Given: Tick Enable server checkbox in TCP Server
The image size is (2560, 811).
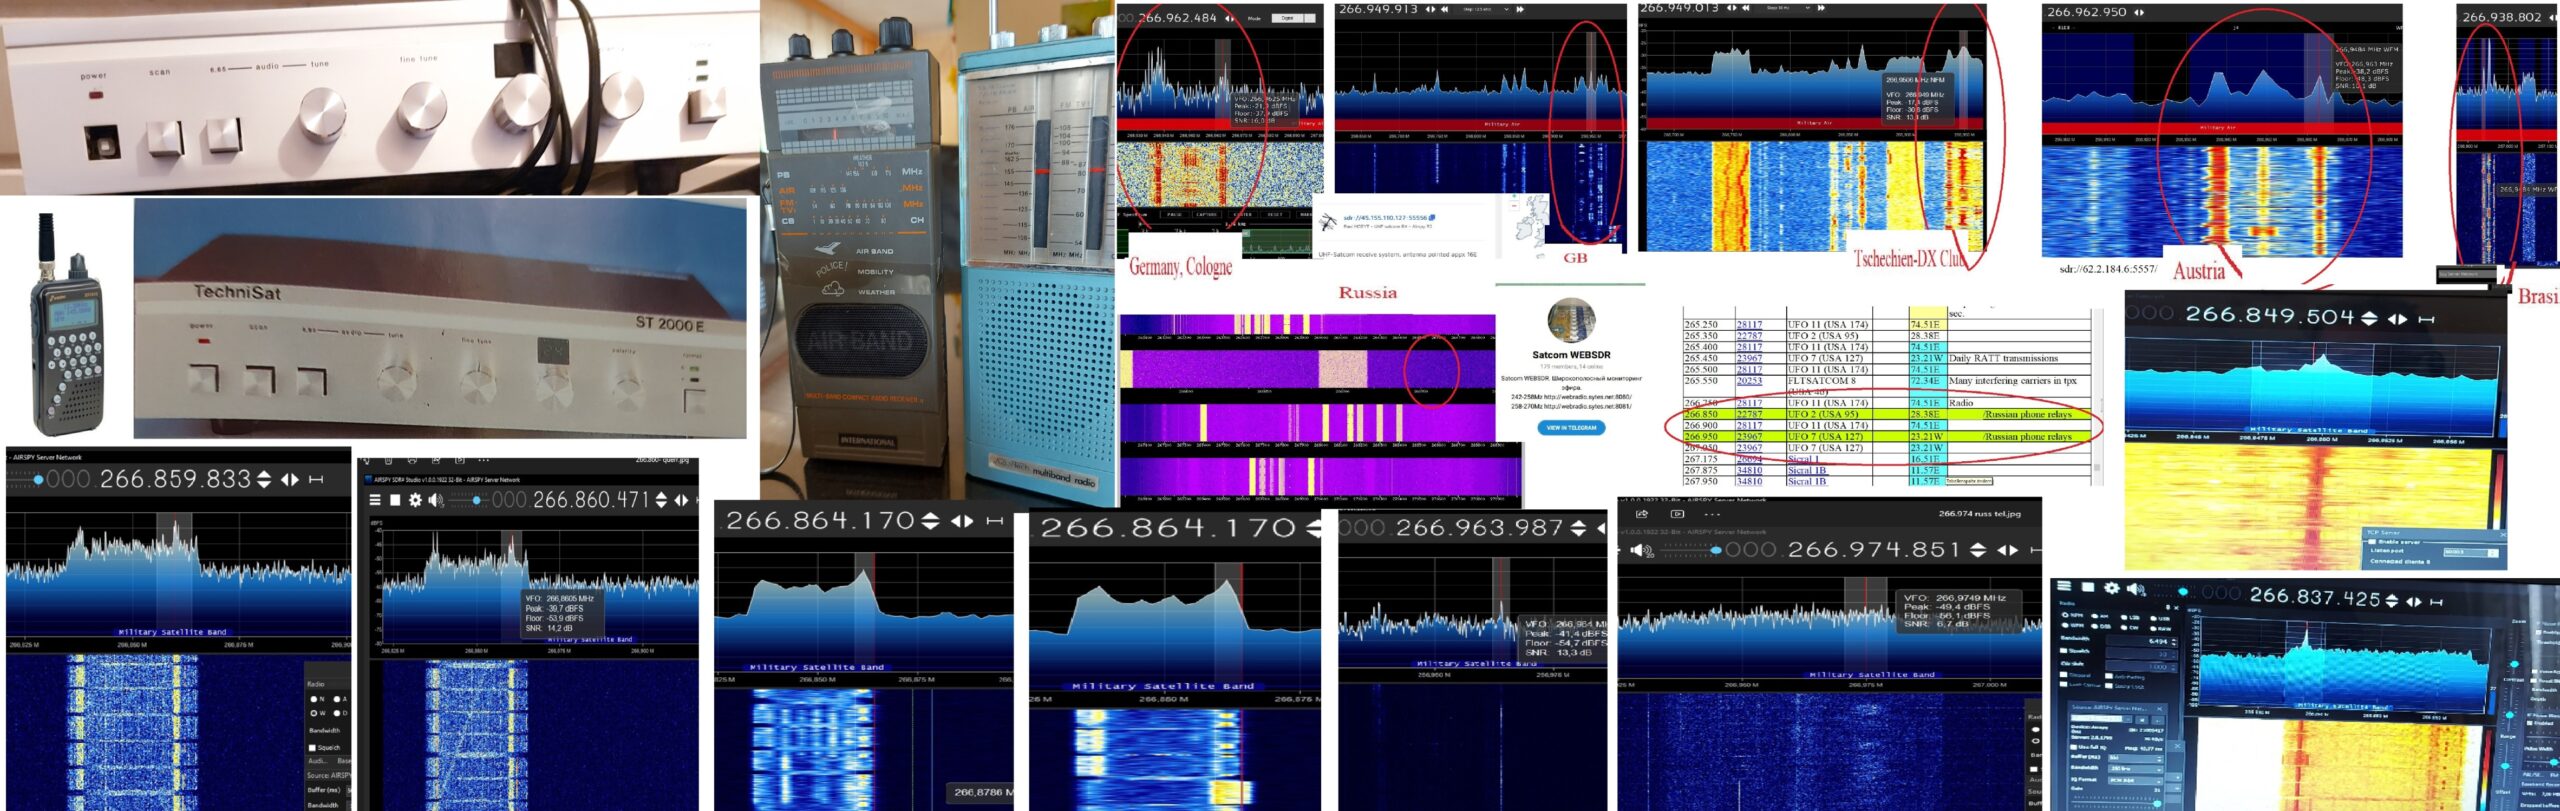Looking at the screenshot, I should 2372,541.
